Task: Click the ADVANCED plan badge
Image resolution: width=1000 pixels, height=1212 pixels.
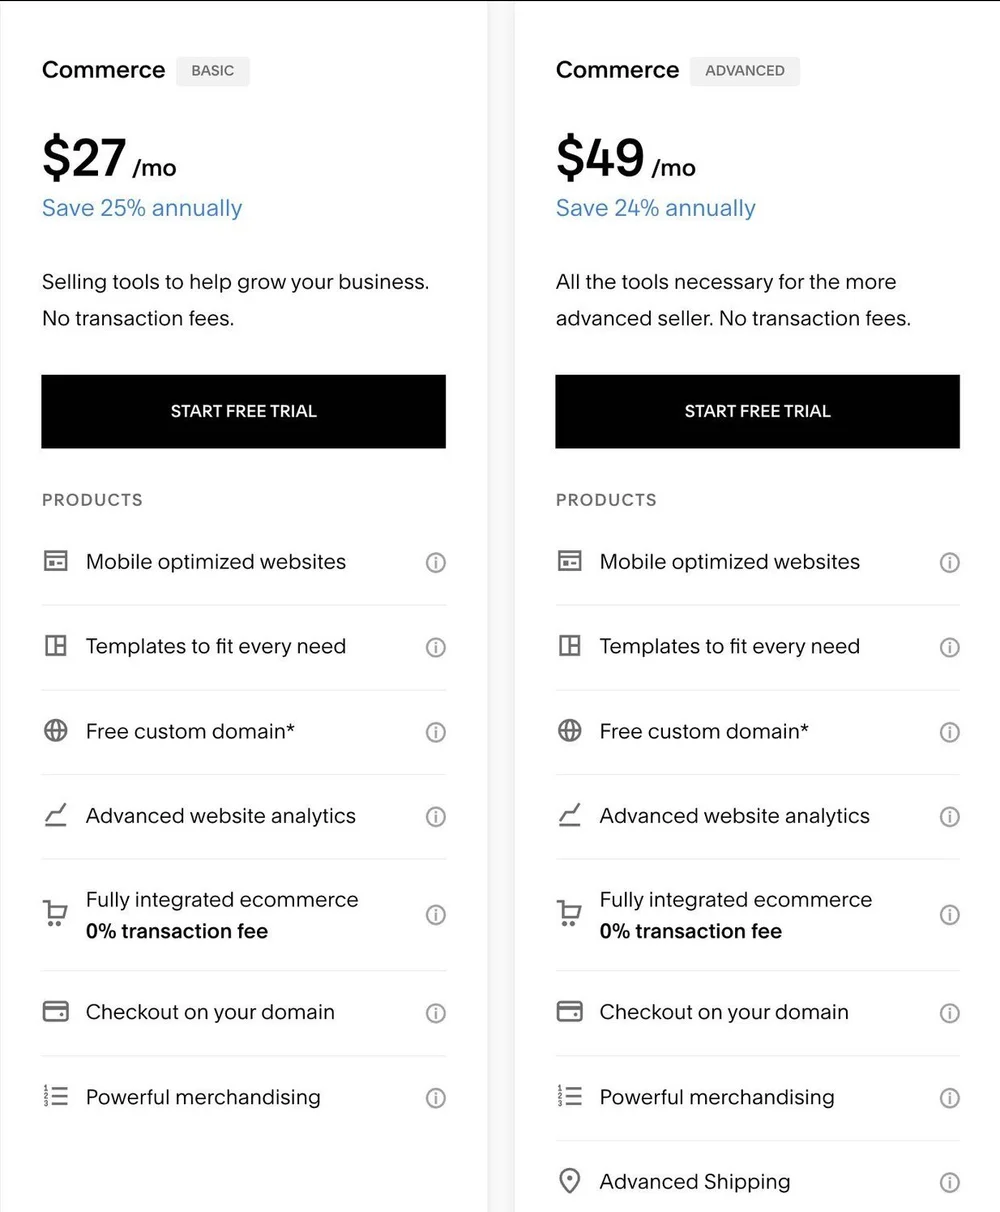Action: 745,71
